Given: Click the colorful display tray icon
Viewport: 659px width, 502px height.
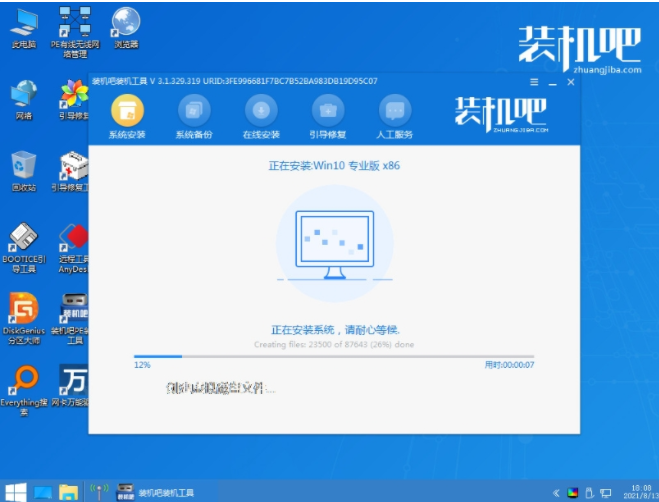Looking at the screenshot, I should coord(572,493).
